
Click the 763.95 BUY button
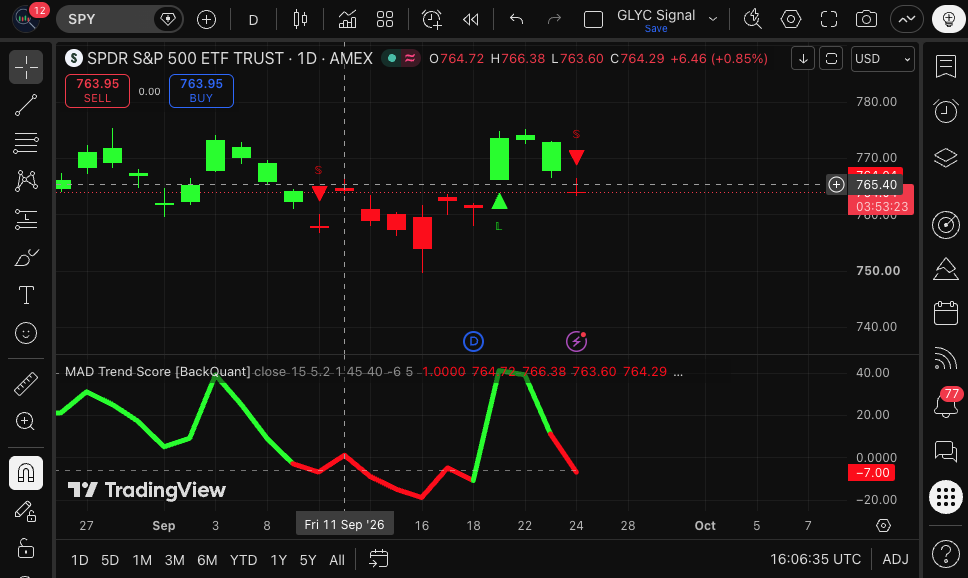click(201, 91)
